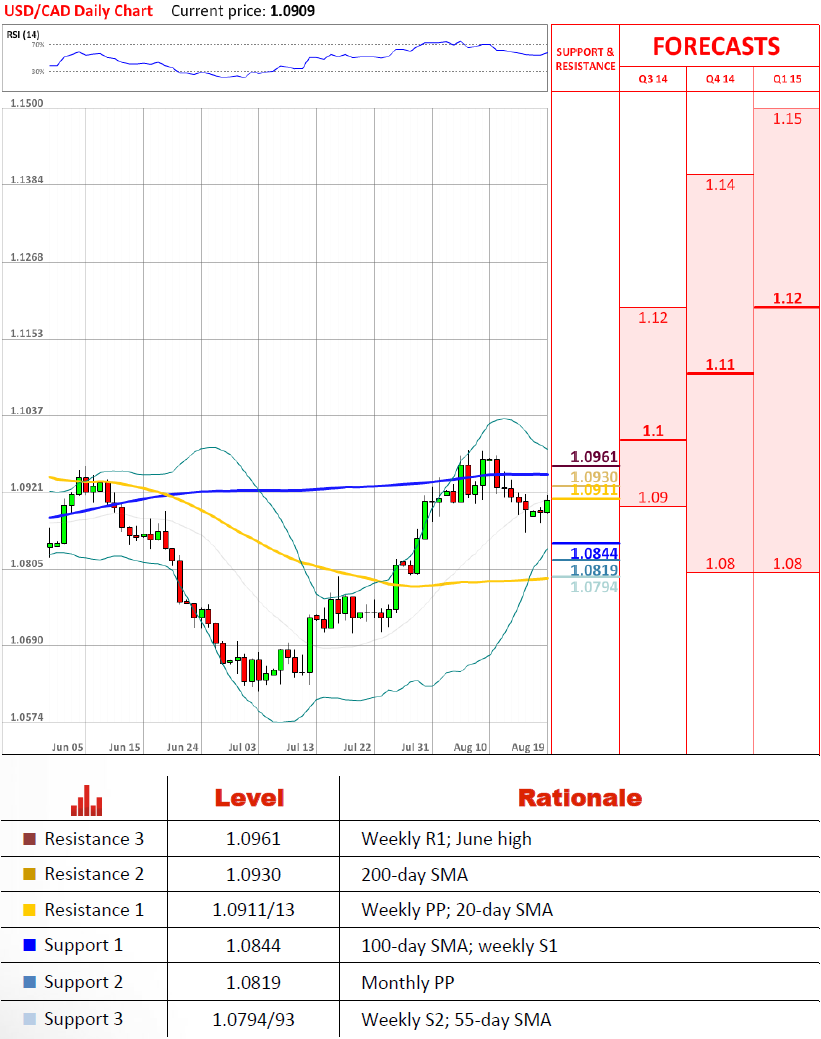Click the 1.0930 level label beside chart
Viewport: 821px width, 1039px height.
click(x=594, y=476)
